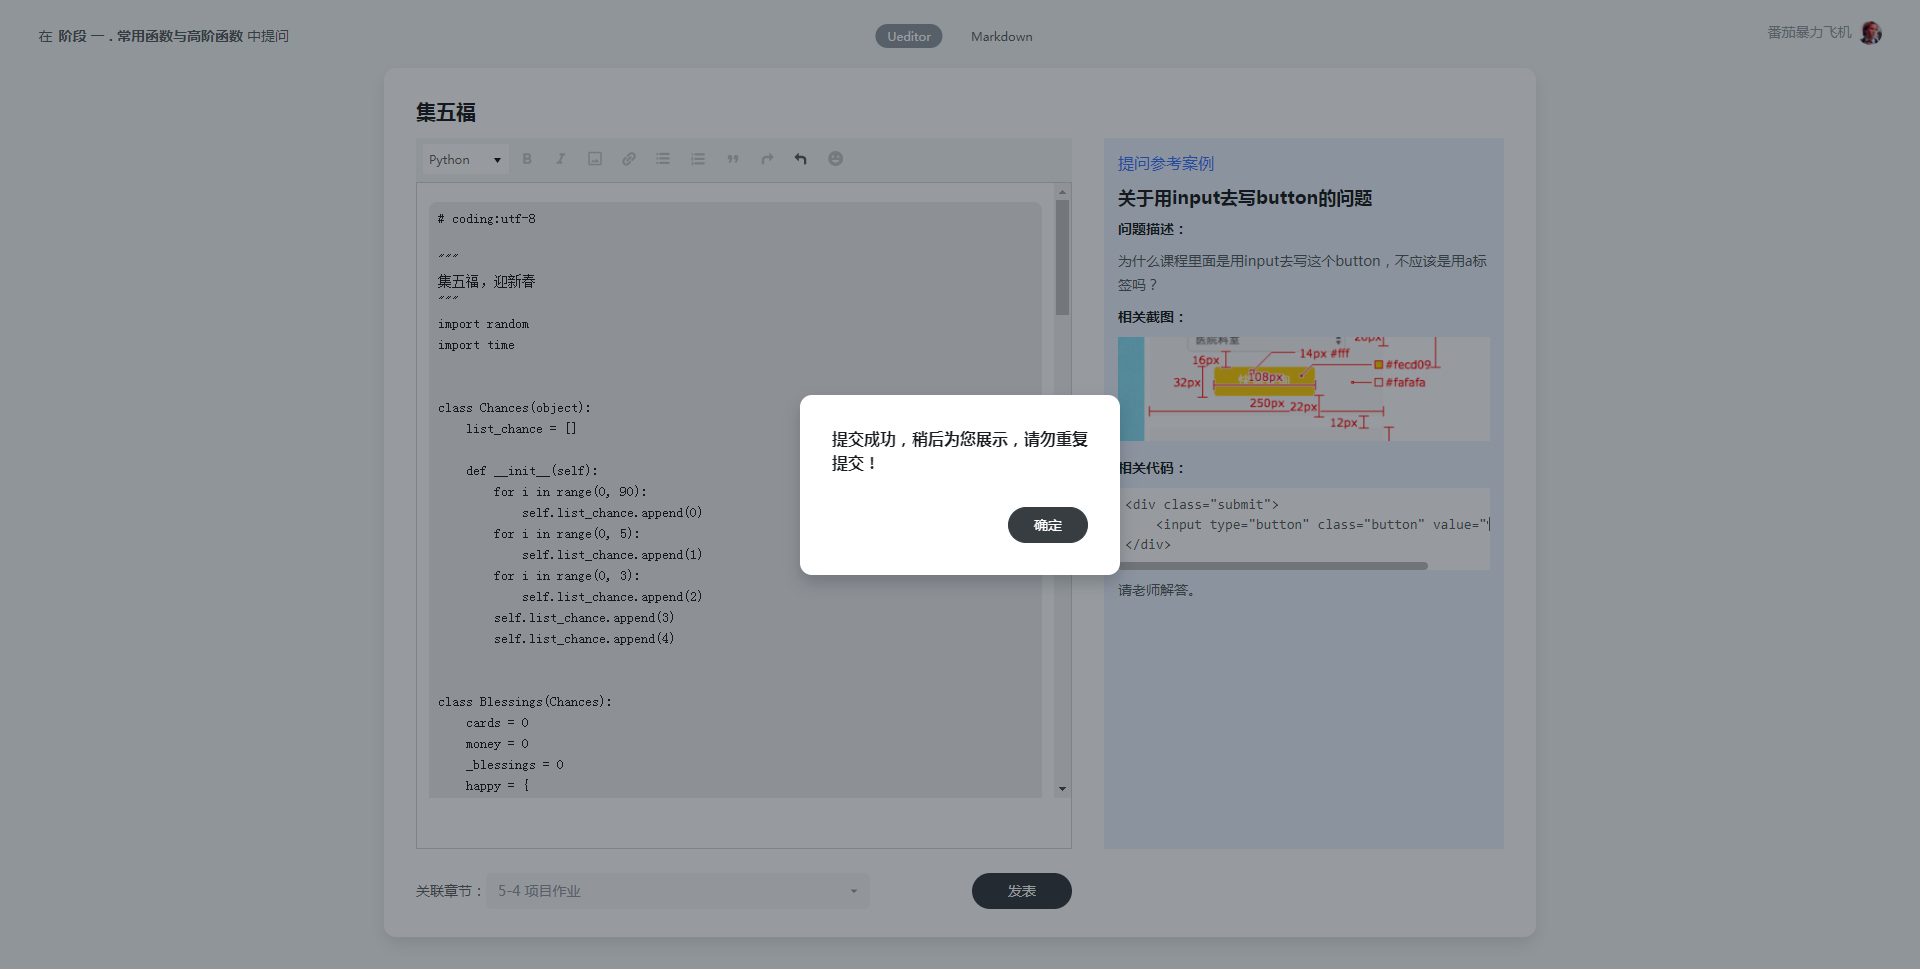Open the 提问参考案例 link
The width and height of the screenshot is (1920, 969).
point(1165,164)
